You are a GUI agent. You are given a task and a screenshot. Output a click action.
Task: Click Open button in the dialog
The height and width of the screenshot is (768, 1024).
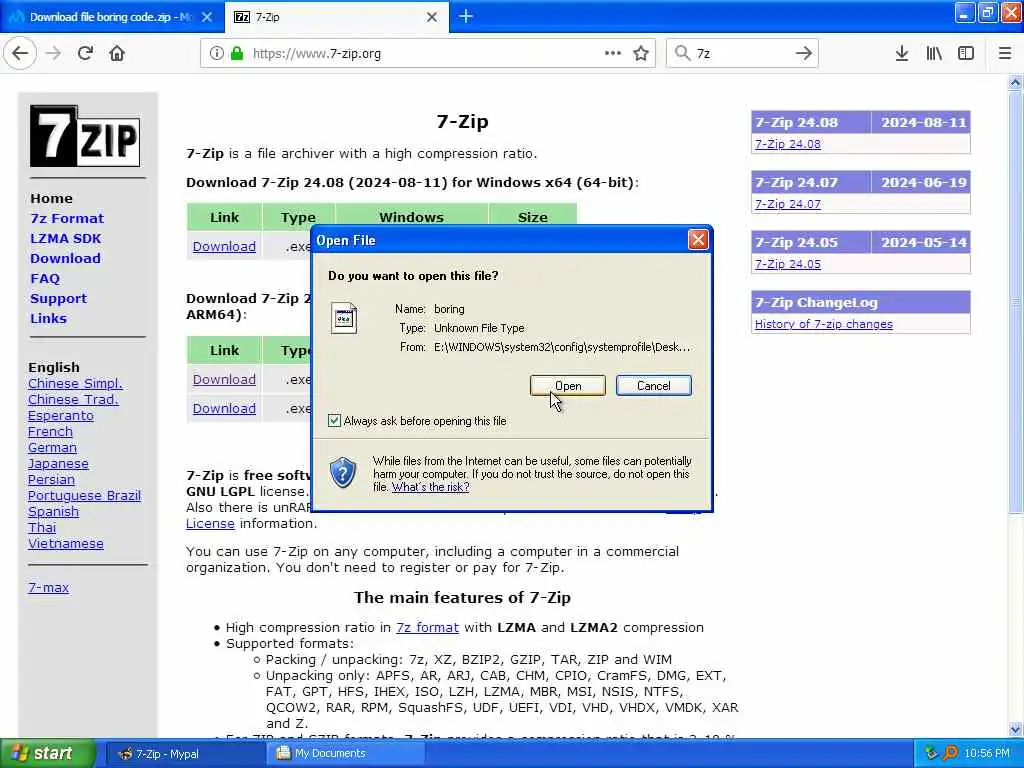[568, 386]
